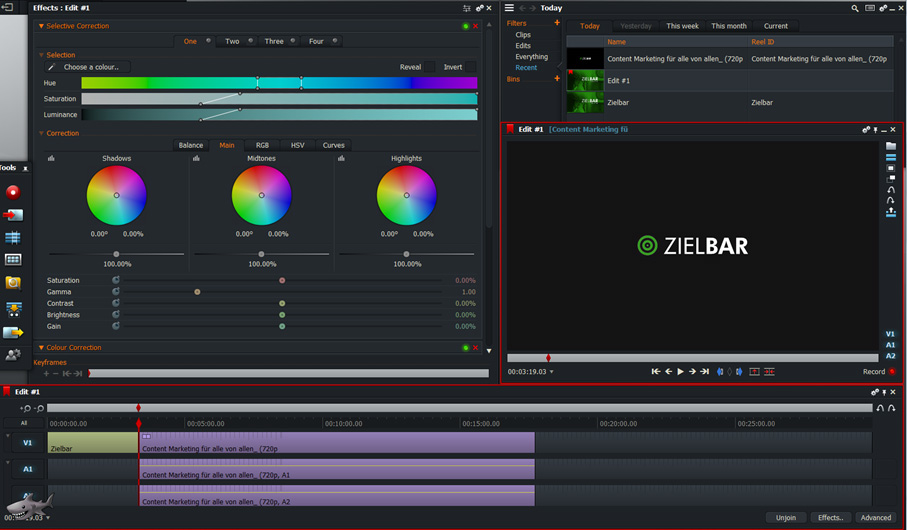Add a new bin with plus sign

point(557,79)
